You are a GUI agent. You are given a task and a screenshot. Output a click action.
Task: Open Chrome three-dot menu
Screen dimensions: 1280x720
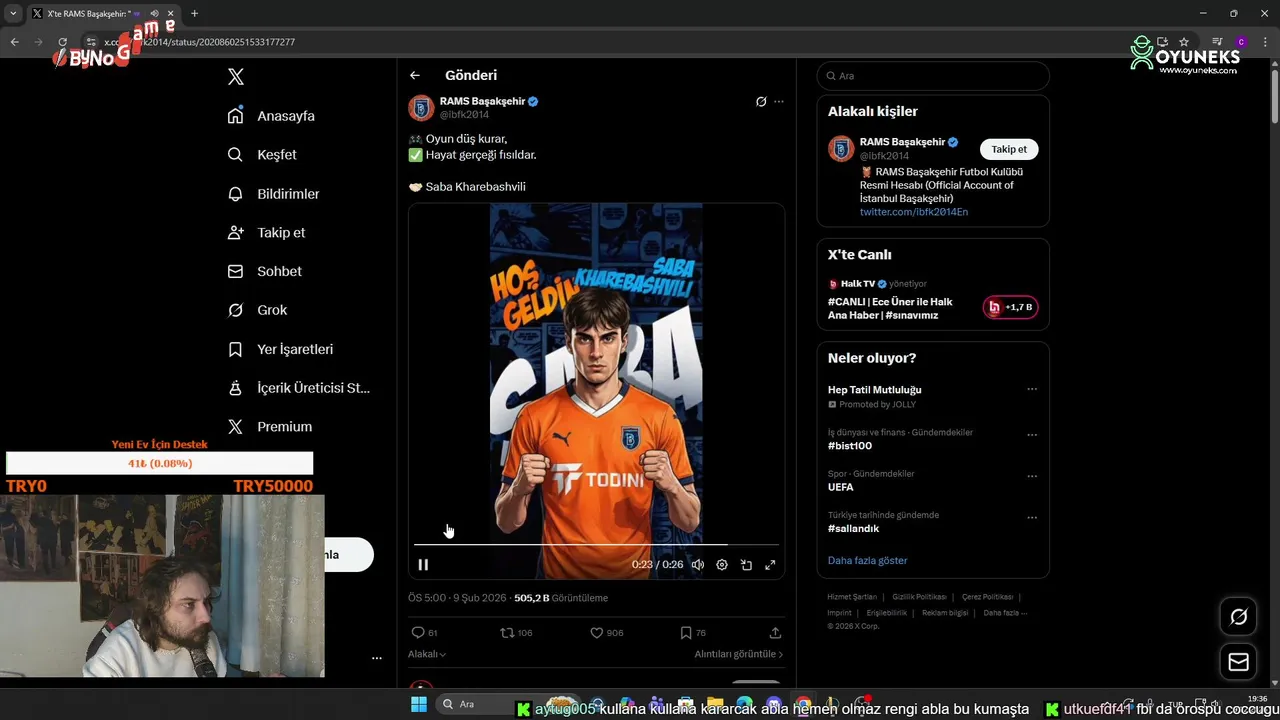tap(1264, 42)
